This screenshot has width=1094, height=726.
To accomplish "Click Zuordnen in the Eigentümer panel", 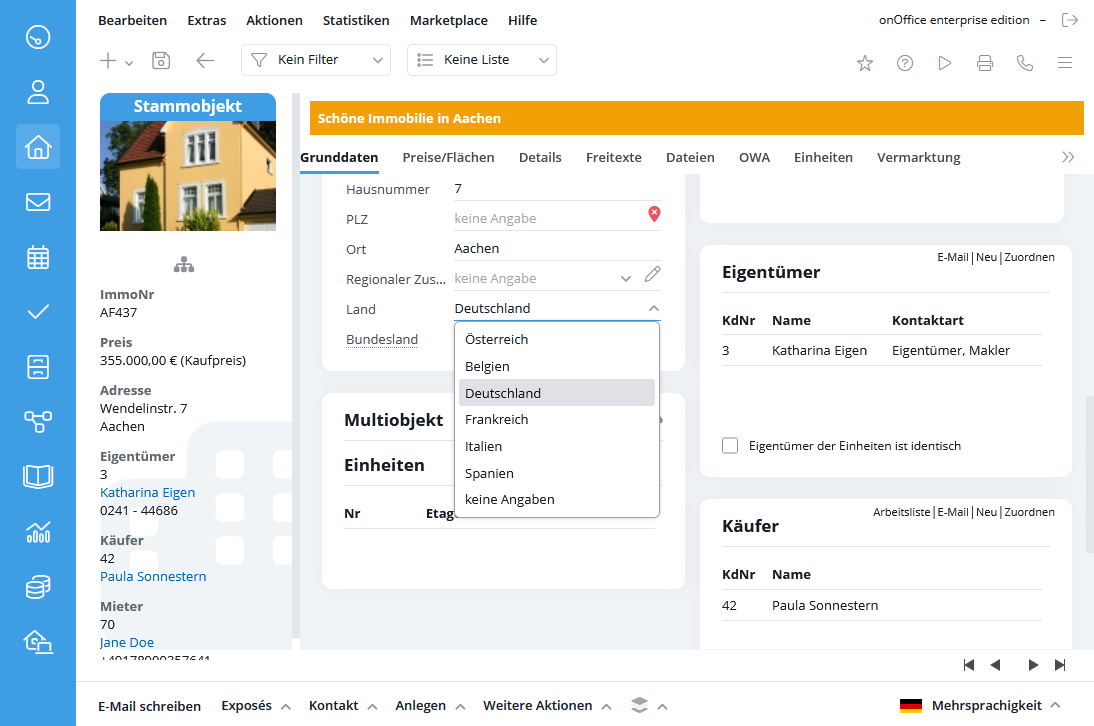I will [x=1029, y=257].
